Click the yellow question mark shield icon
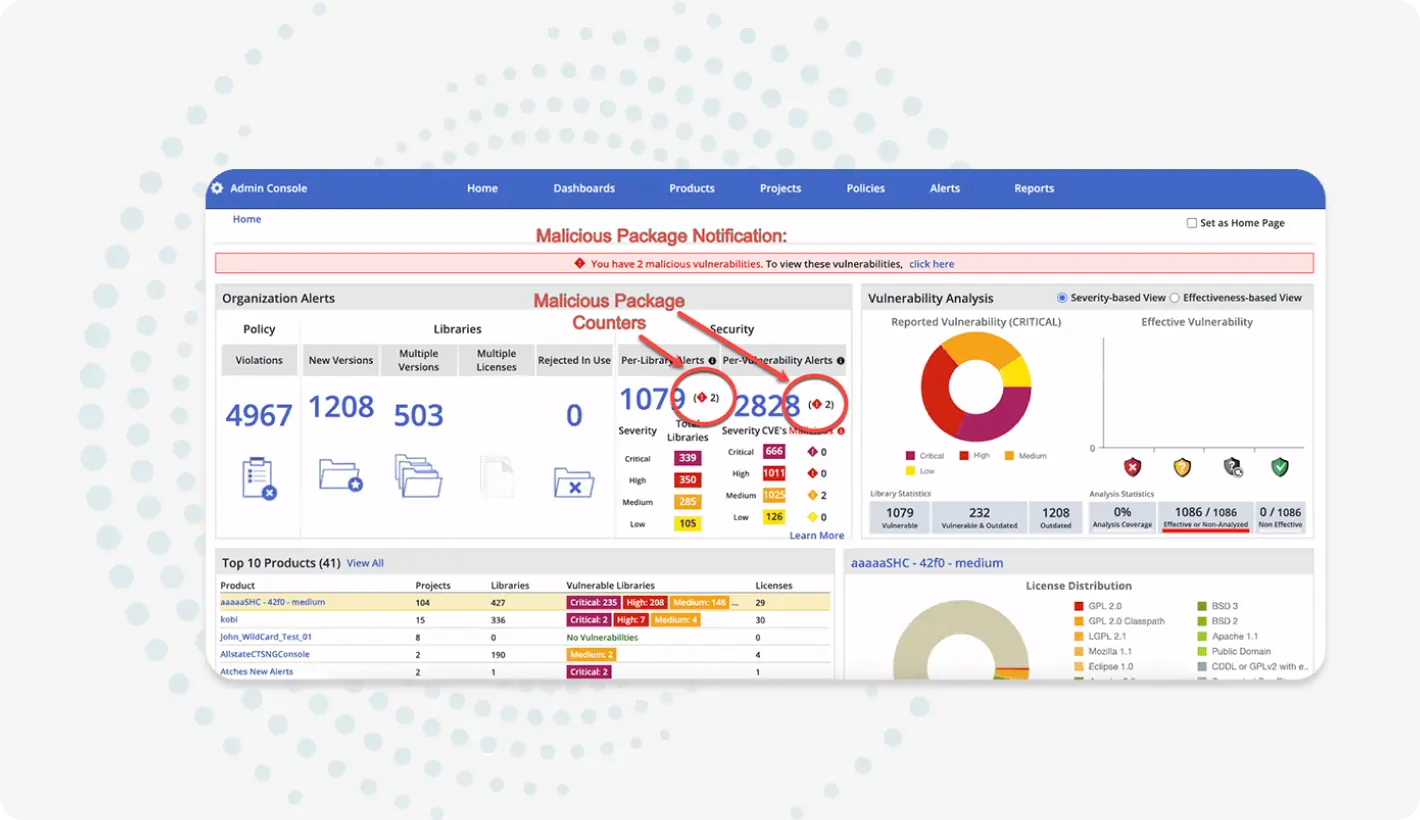1420x820 pixels. (1182, 467)
